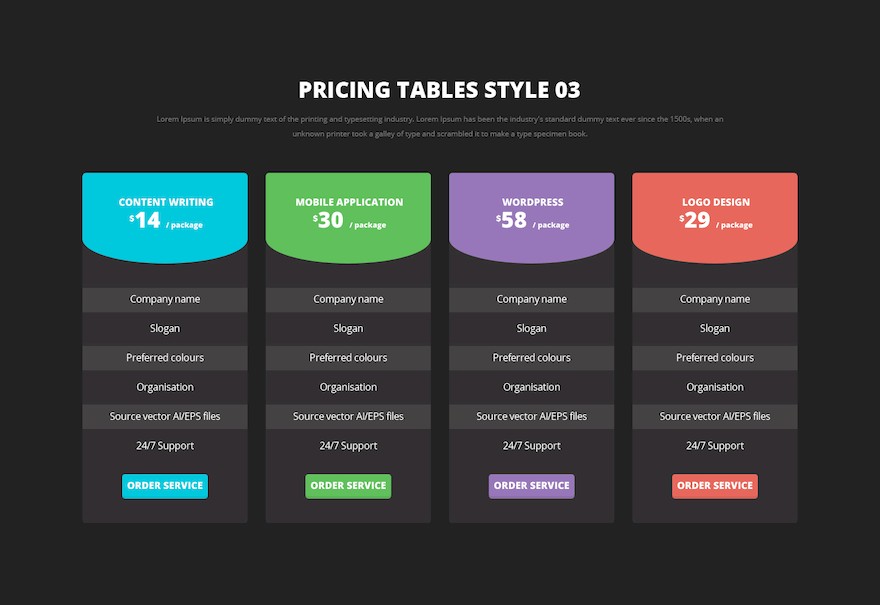Click red Order Service for Logo Design
This screenshot has height=605, width=880.
coord(714,486)
